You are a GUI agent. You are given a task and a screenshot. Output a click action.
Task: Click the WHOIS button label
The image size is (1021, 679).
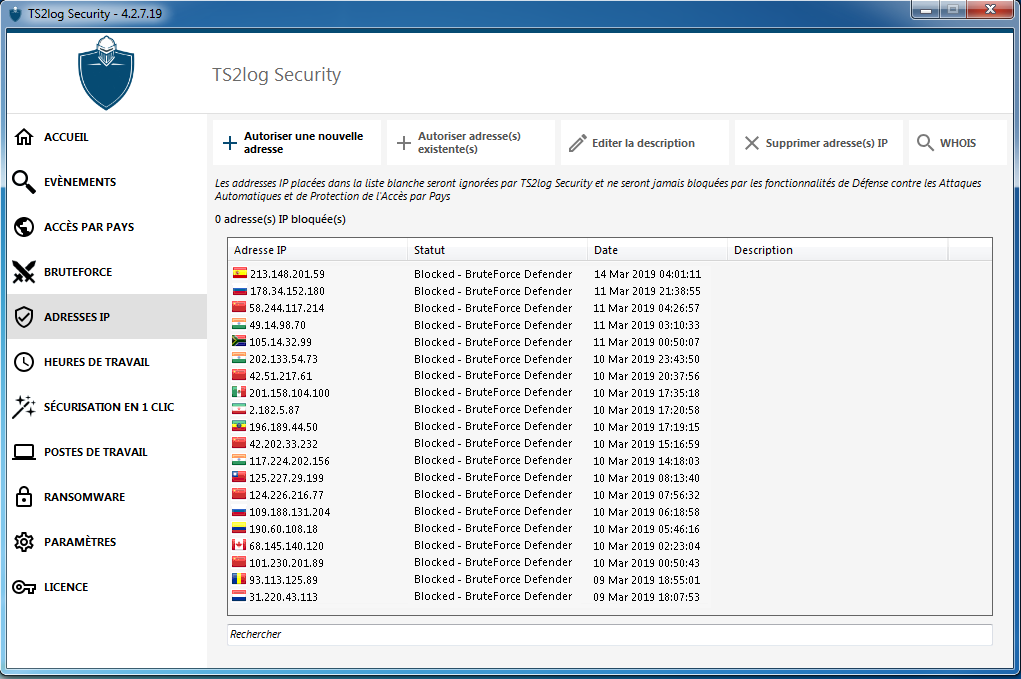958,143
